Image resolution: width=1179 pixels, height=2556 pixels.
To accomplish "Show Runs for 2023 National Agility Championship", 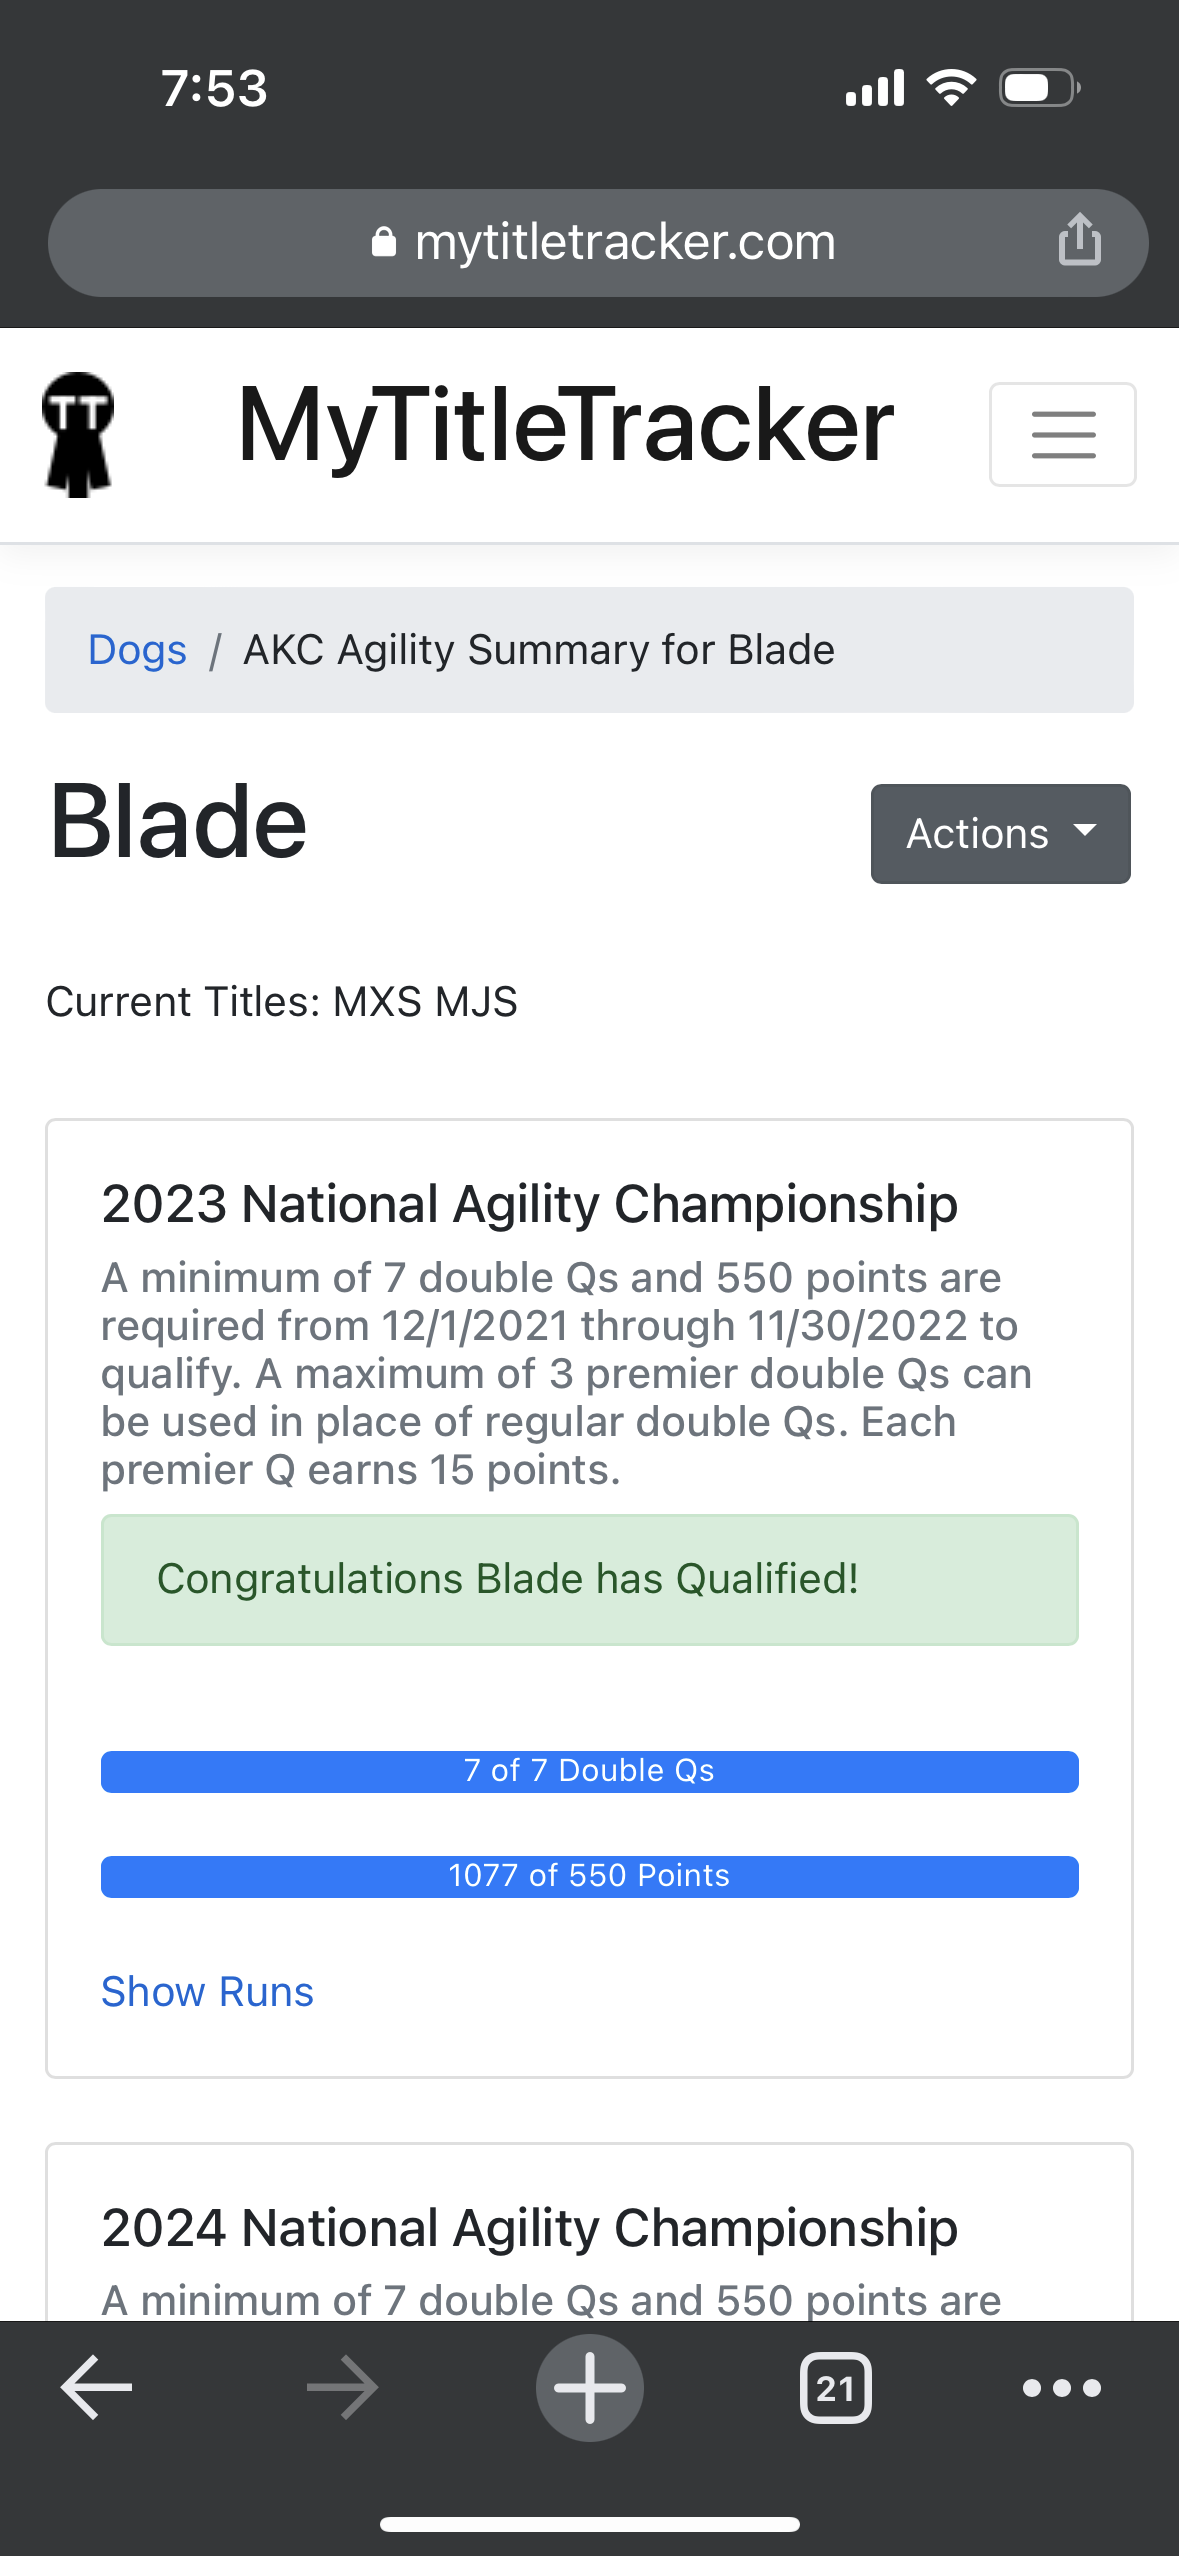I will point(208,1992).
